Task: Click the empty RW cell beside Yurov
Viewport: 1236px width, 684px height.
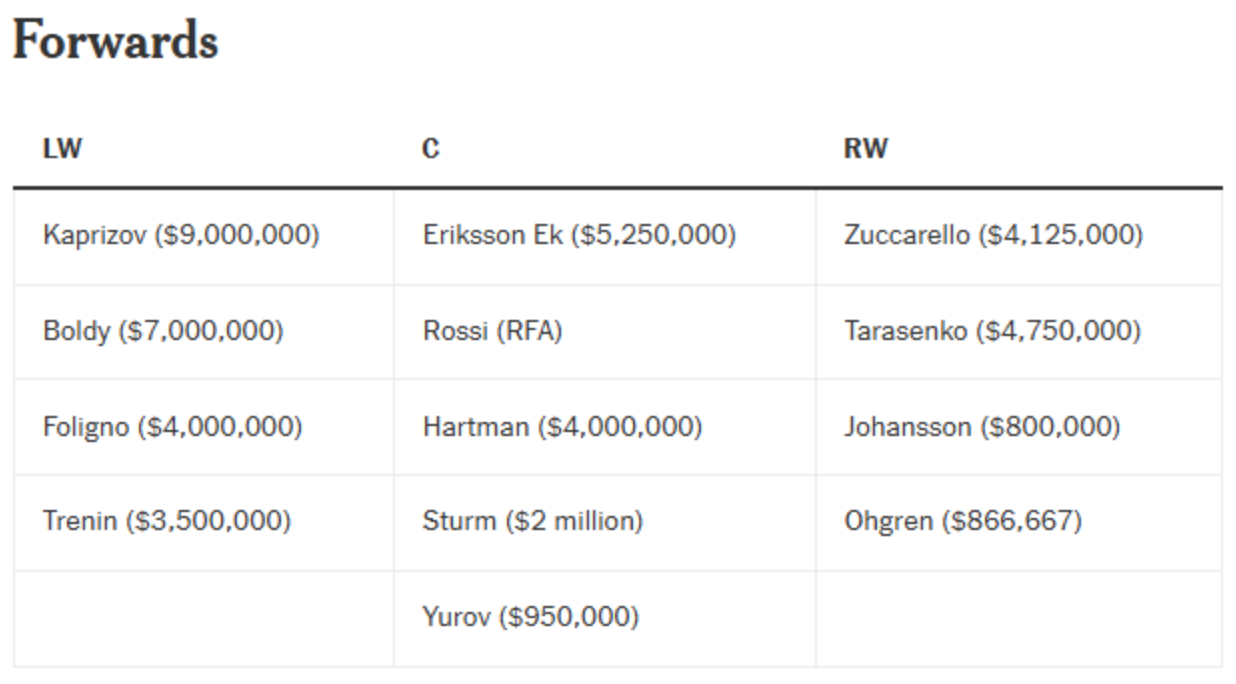Action: click(1019, 619)
